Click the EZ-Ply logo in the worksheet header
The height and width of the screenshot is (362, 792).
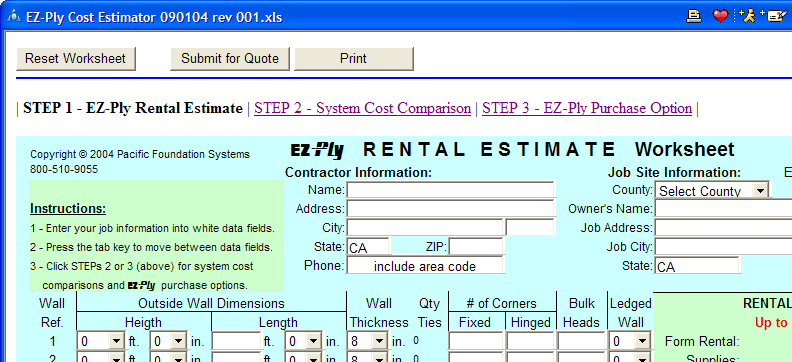(x=317, y=150)
